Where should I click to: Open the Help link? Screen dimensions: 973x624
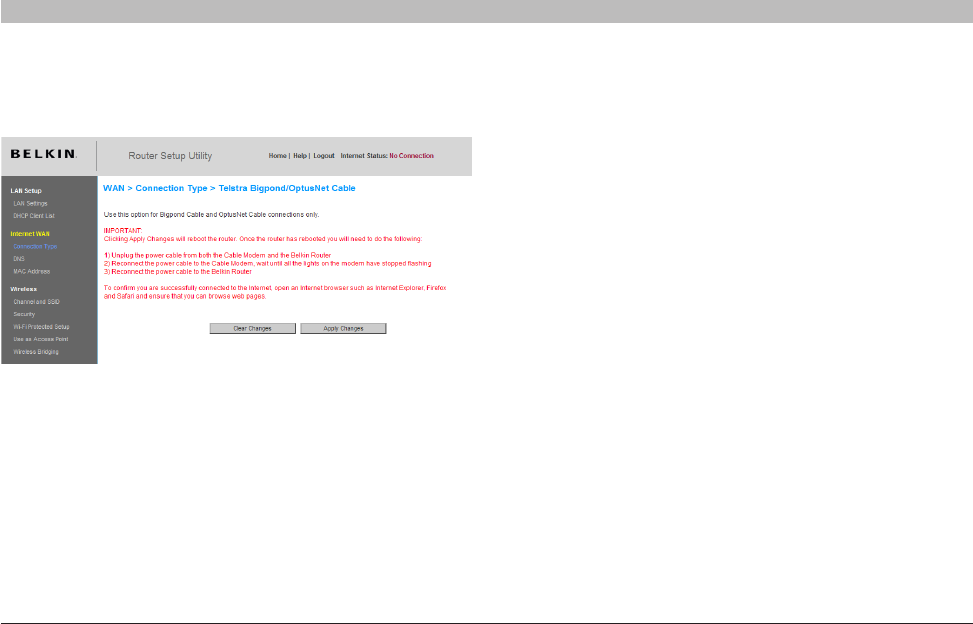(x=300, y=156)
